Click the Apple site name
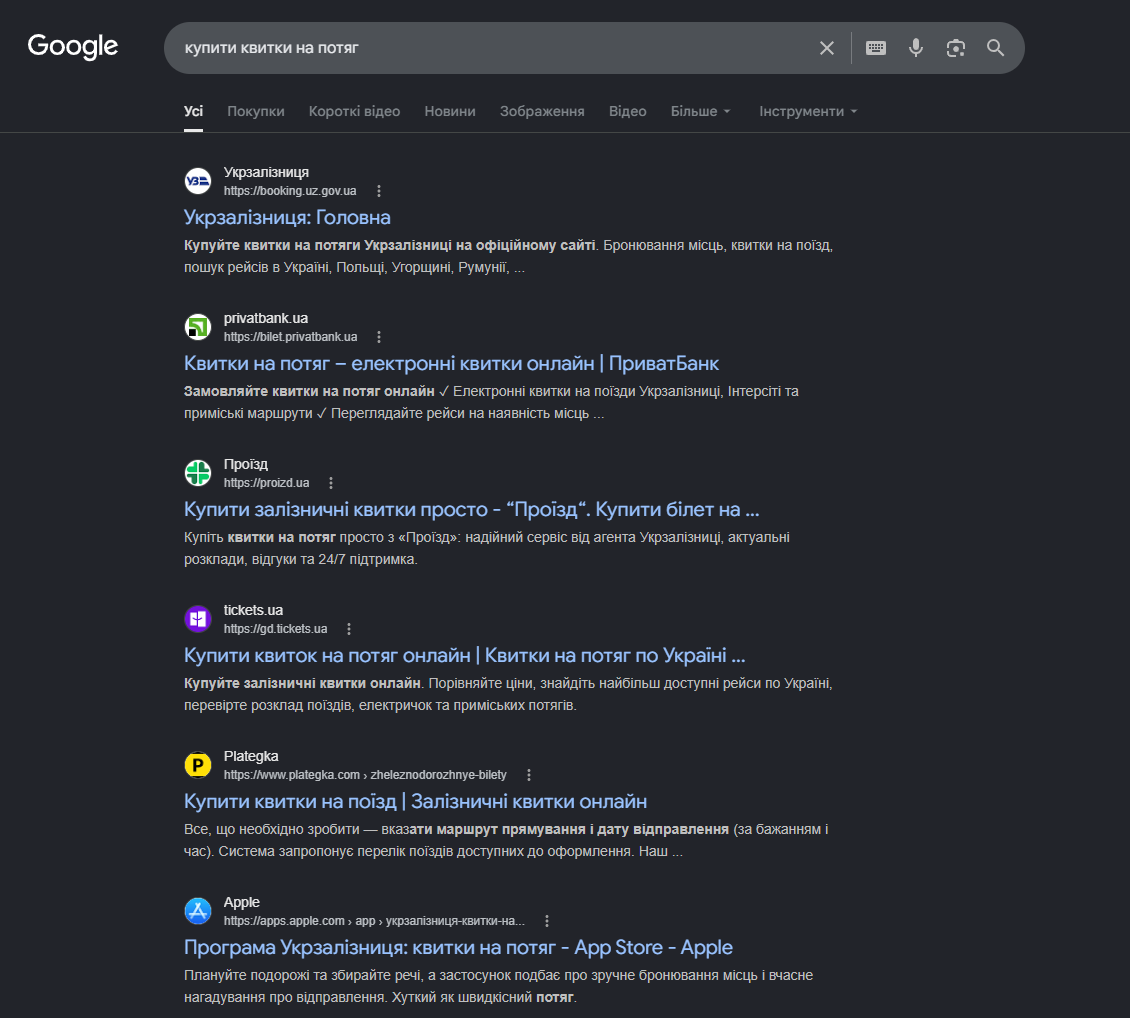 [241, 902]
